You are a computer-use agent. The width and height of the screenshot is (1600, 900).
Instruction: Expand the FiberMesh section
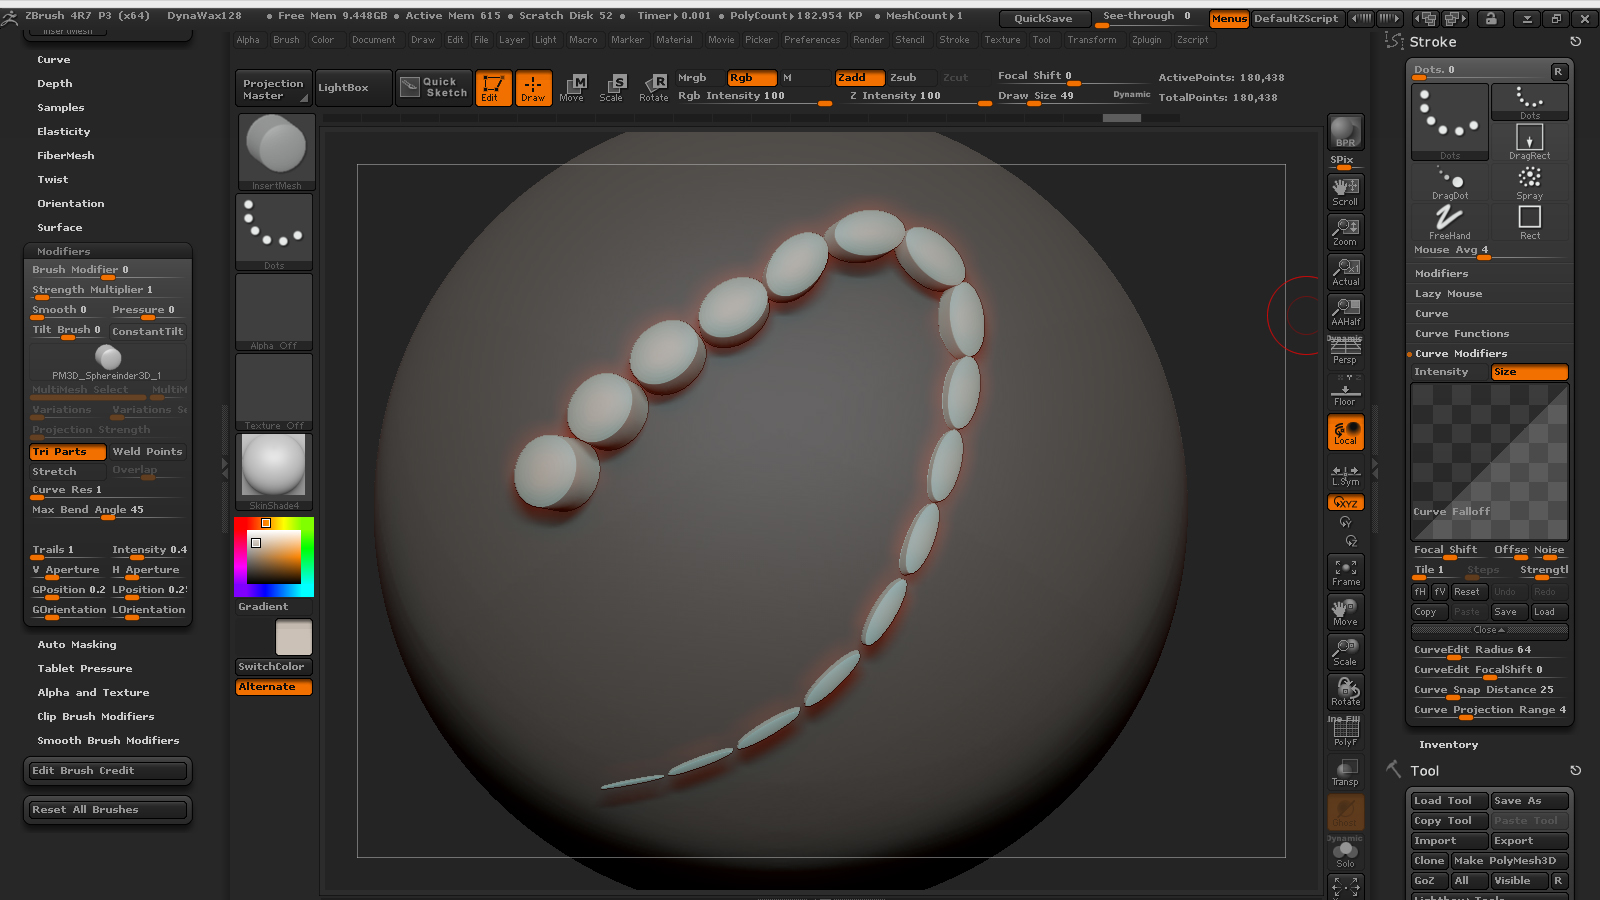[x=66, y=156]
